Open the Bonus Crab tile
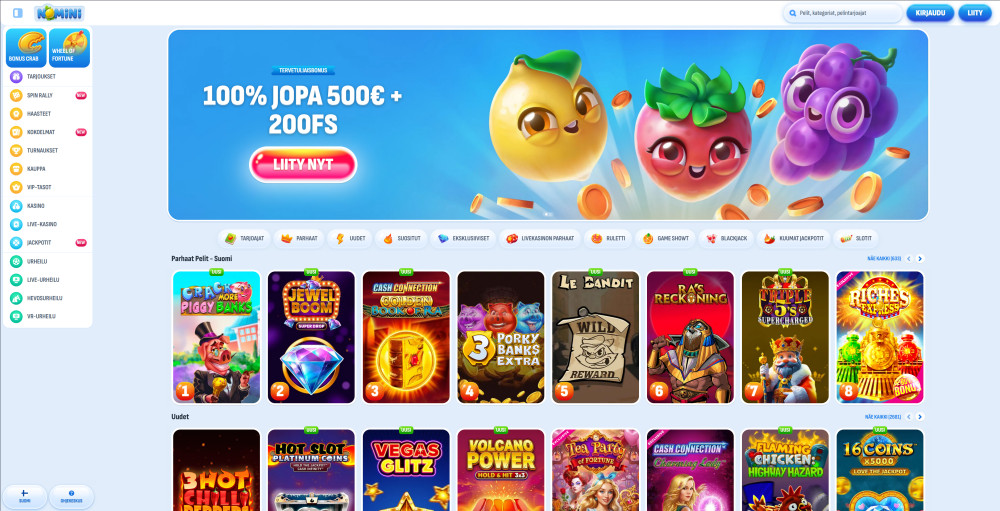1000x511 pixels. (x=26, y=48)
